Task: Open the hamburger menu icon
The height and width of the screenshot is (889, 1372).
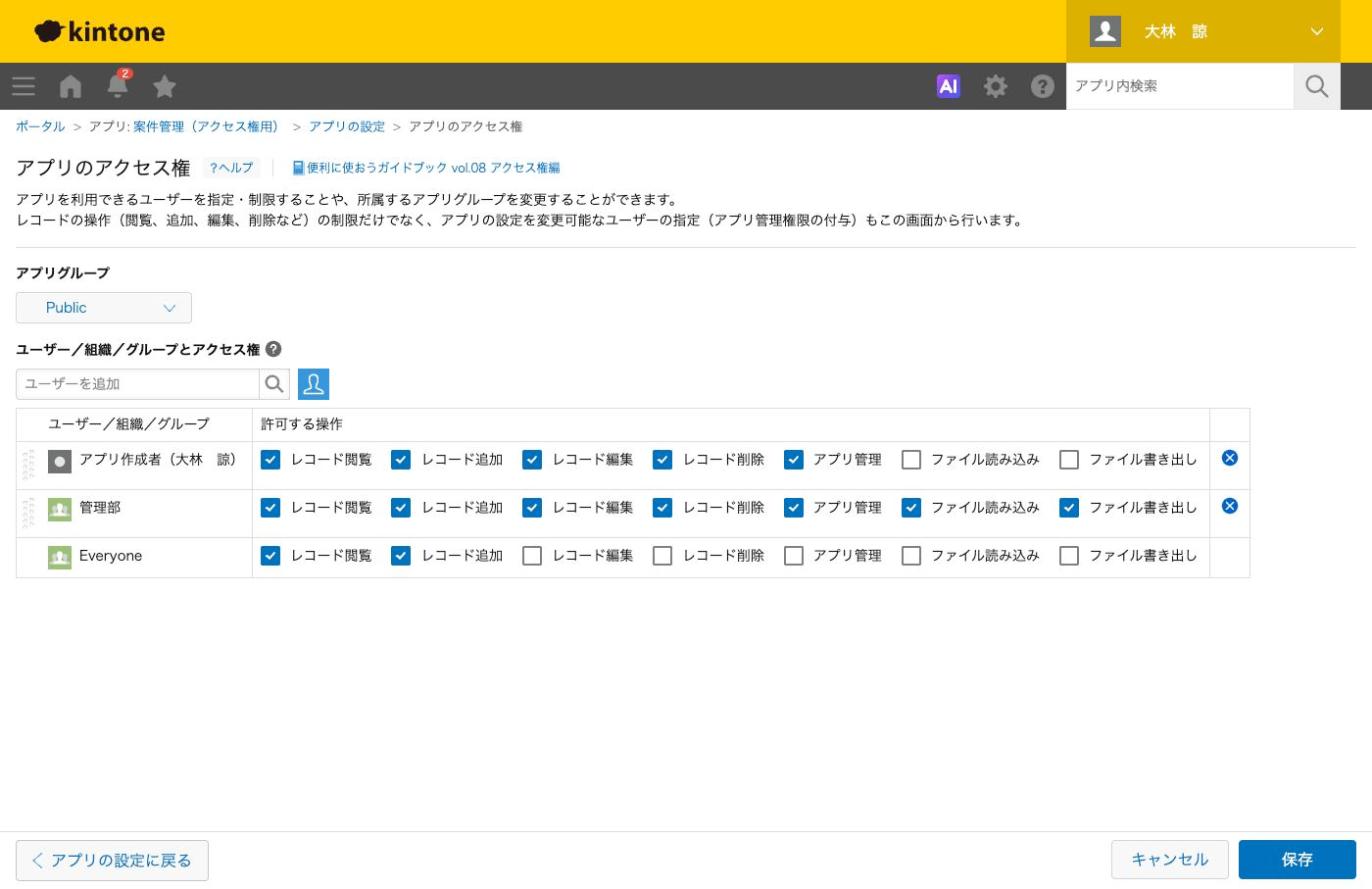Action: click(x=24, y=86)
